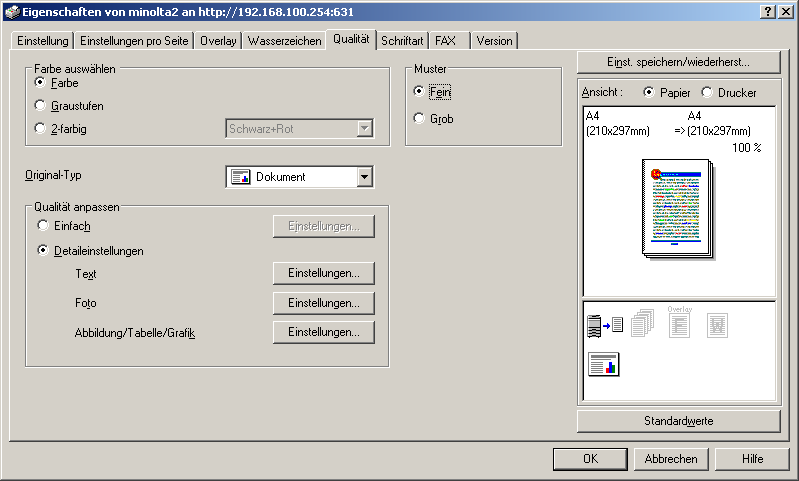Switch to the Wasserzeichen tab

(285, 41)
